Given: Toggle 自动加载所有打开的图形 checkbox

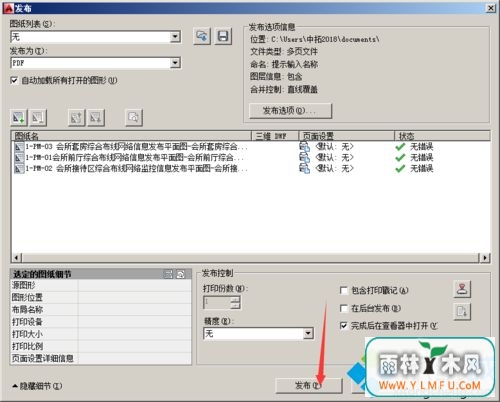Looking at the screenshot, I should [14, 80].
